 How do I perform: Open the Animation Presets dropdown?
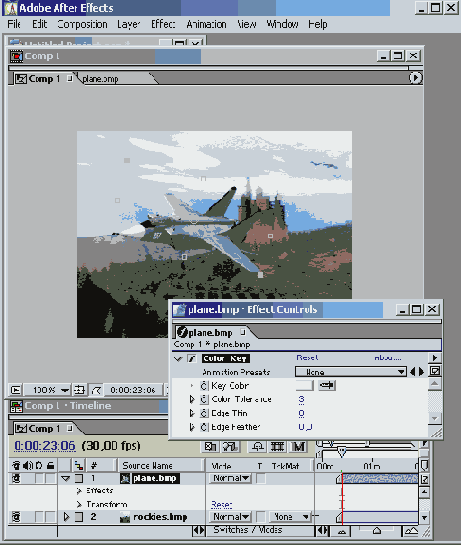pyautogui.click(x=351, y=372)
